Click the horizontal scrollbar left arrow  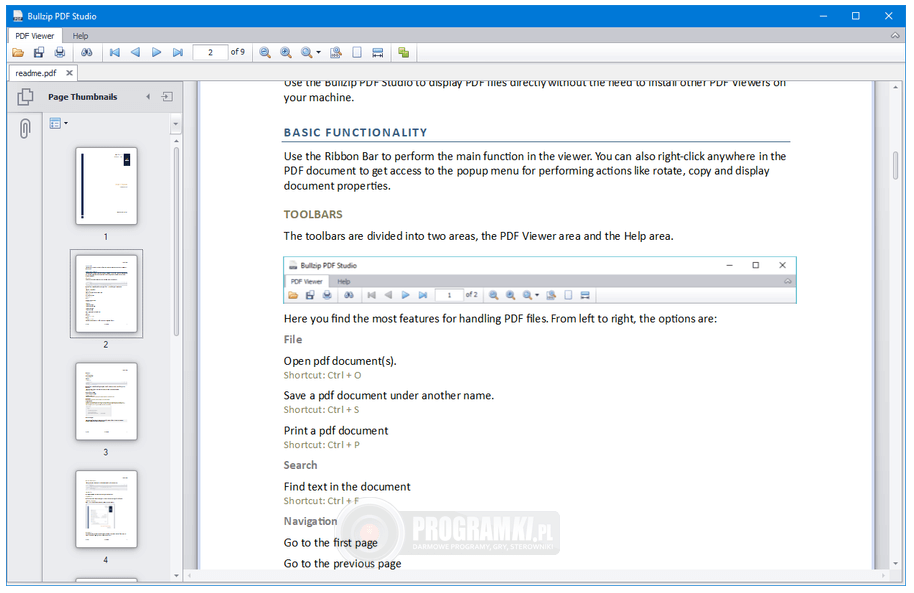coord(189,576)
